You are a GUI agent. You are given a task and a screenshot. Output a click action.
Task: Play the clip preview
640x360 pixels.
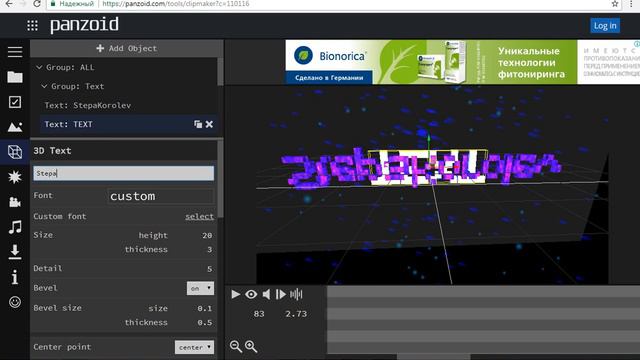click(x=236, y=294)
